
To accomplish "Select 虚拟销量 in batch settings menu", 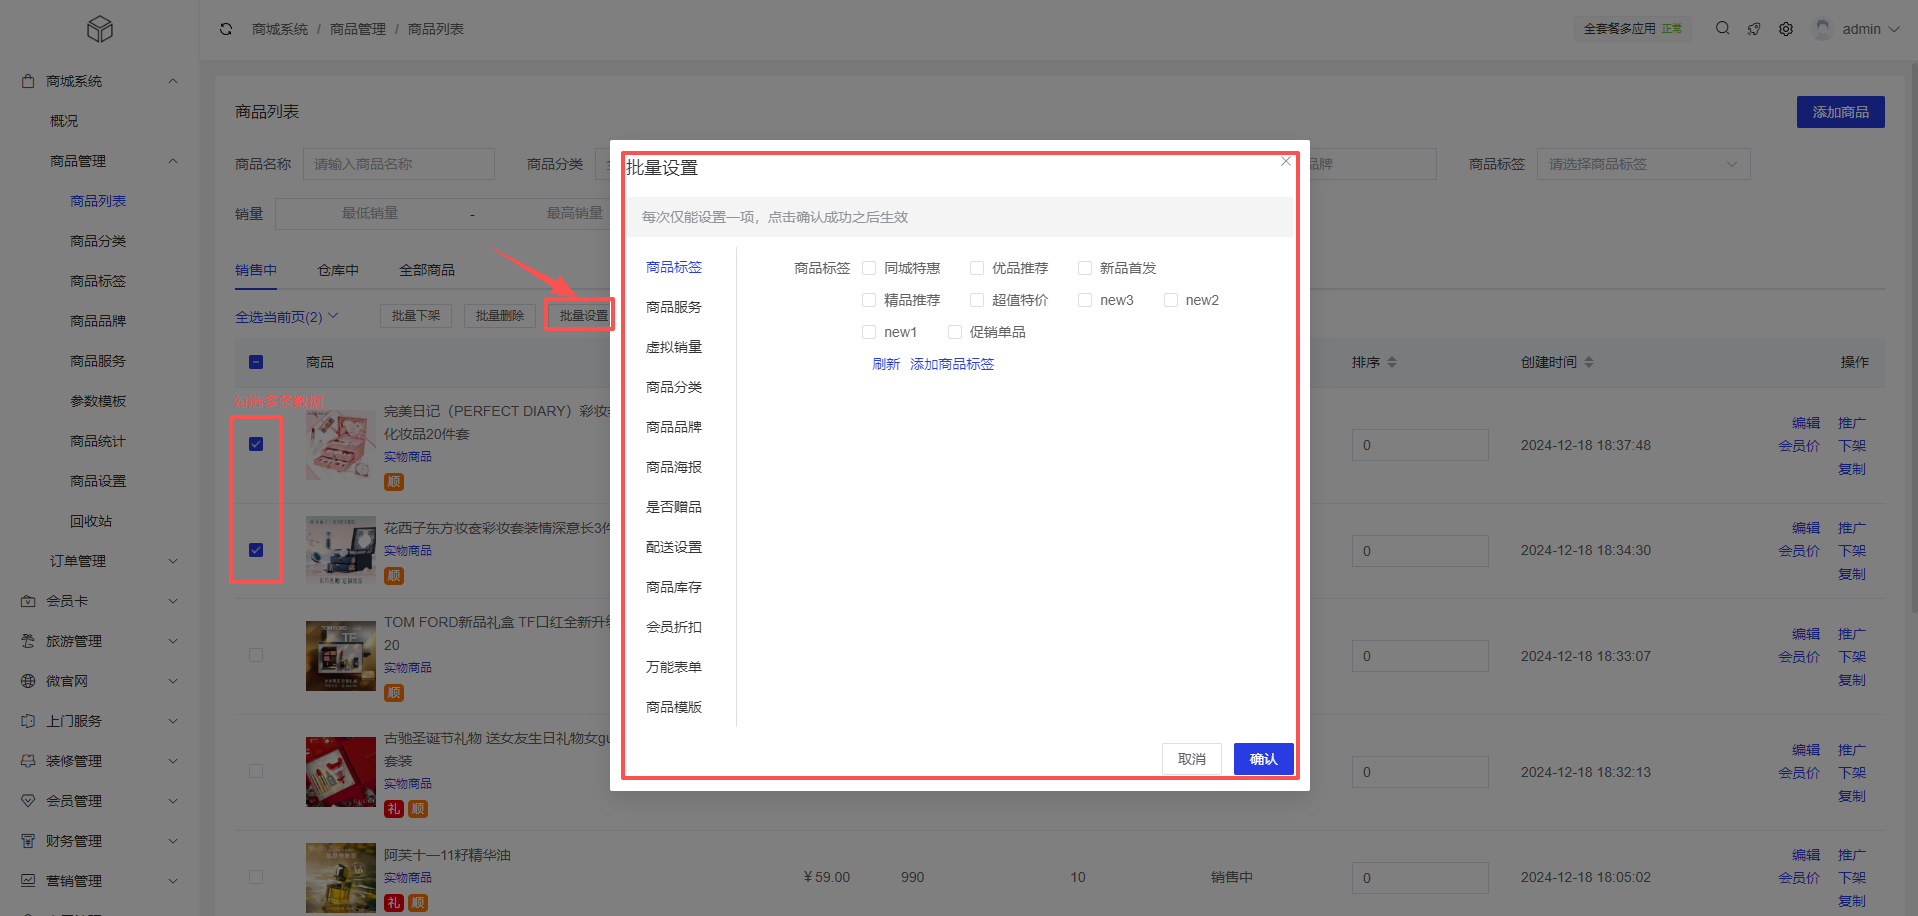I will [x=674, y=347].
